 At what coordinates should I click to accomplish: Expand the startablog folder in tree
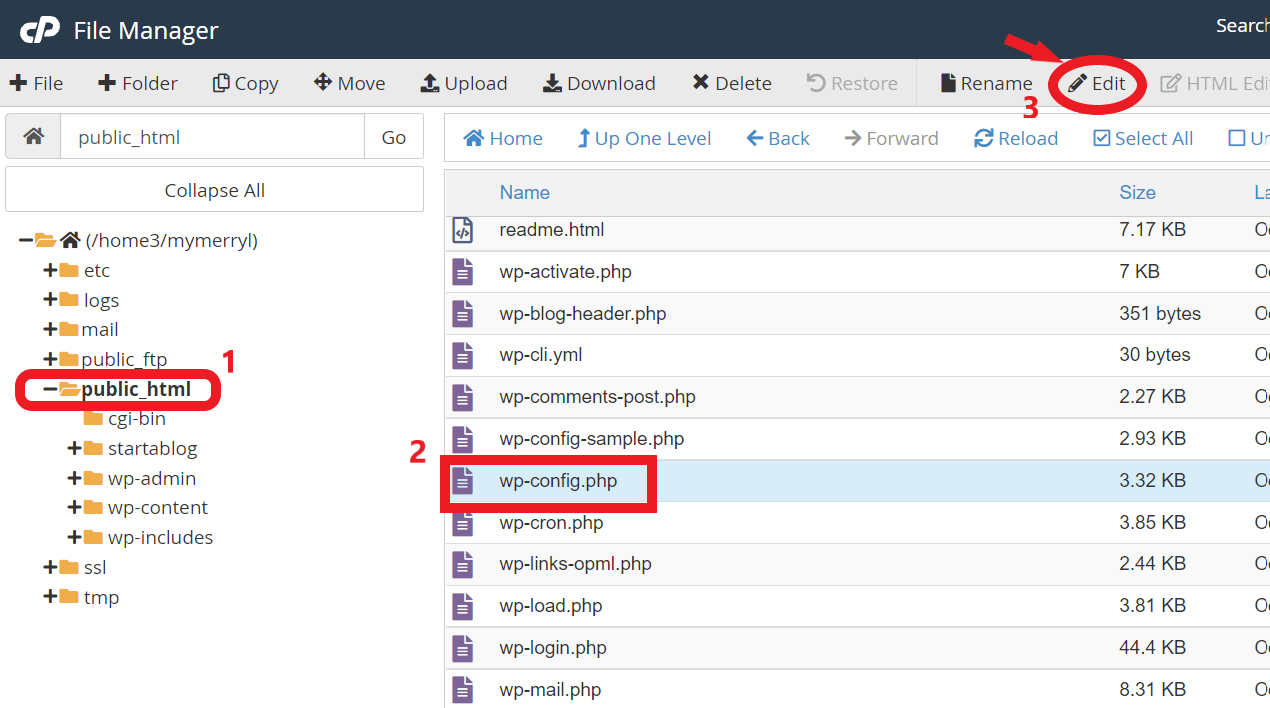click(x=74, y=448)
